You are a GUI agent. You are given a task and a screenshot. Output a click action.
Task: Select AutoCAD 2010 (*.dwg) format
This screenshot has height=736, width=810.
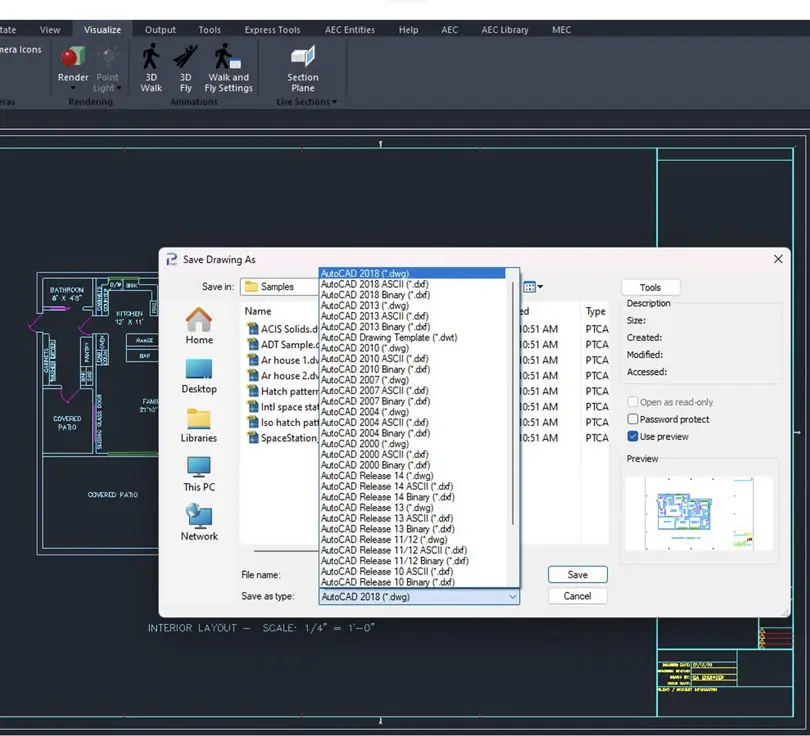click(365, 348)
